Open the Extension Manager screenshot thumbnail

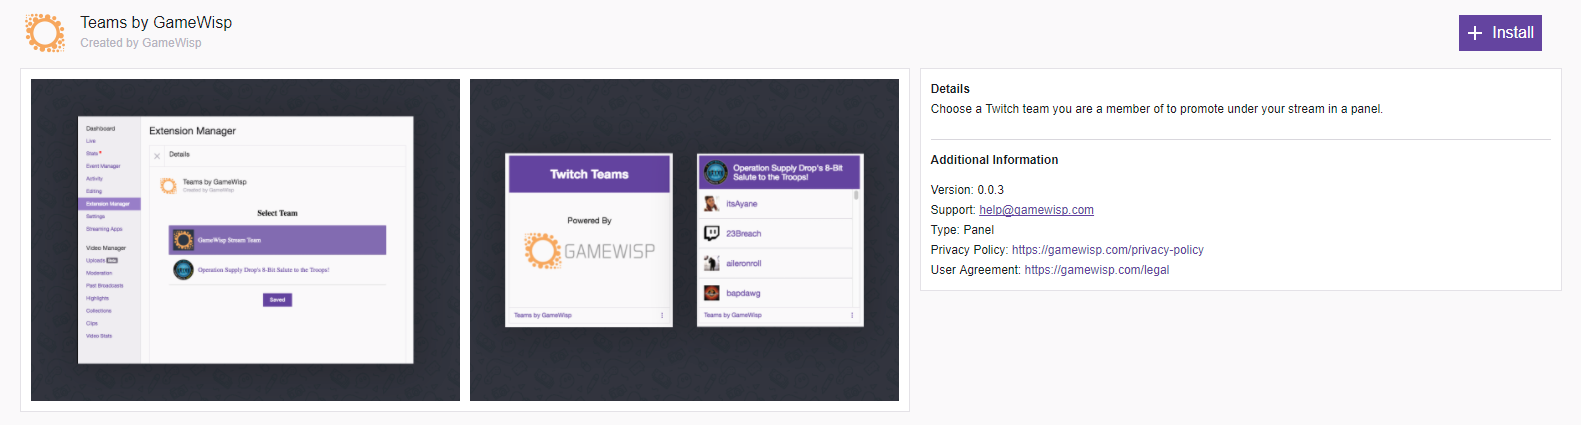[245, 240]
